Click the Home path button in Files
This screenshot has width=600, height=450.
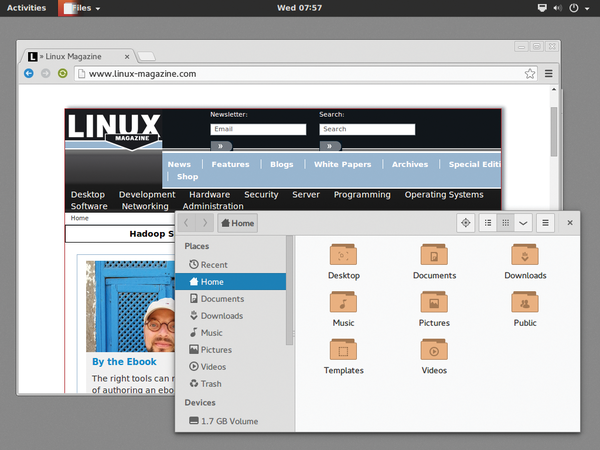(x=238, y=223)
